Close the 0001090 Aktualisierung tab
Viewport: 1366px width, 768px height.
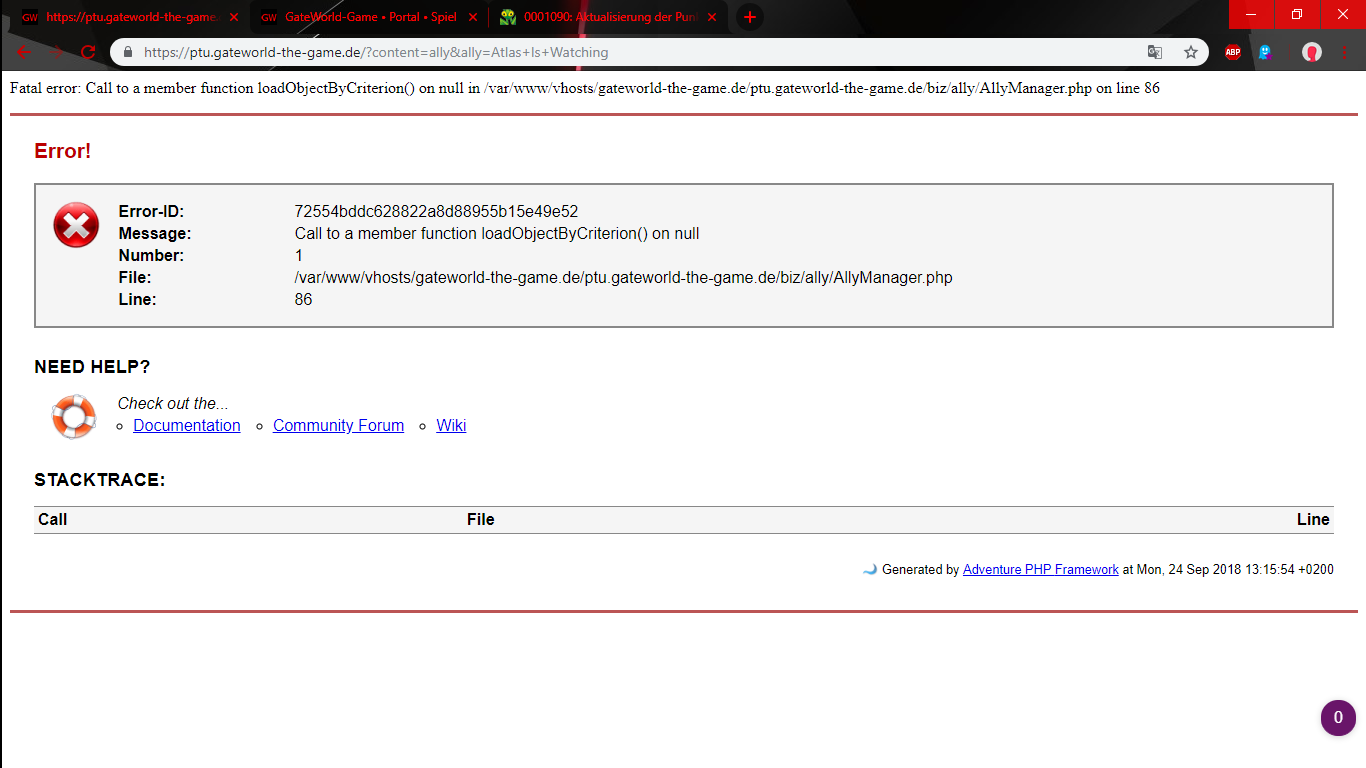[712, 17]
